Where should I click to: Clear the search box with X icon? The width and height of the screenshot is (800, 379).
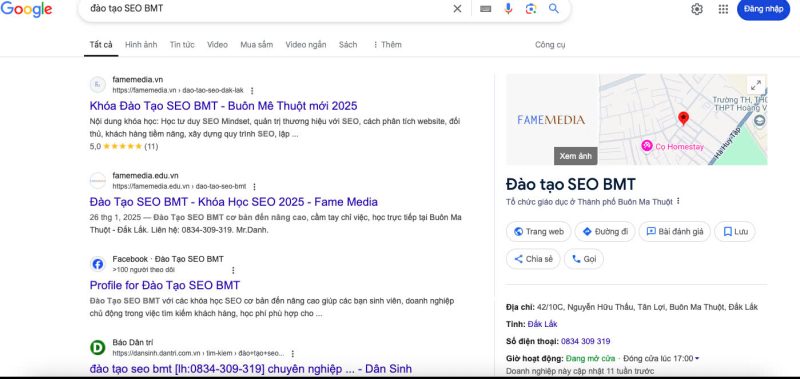click(x=457, y=9)
